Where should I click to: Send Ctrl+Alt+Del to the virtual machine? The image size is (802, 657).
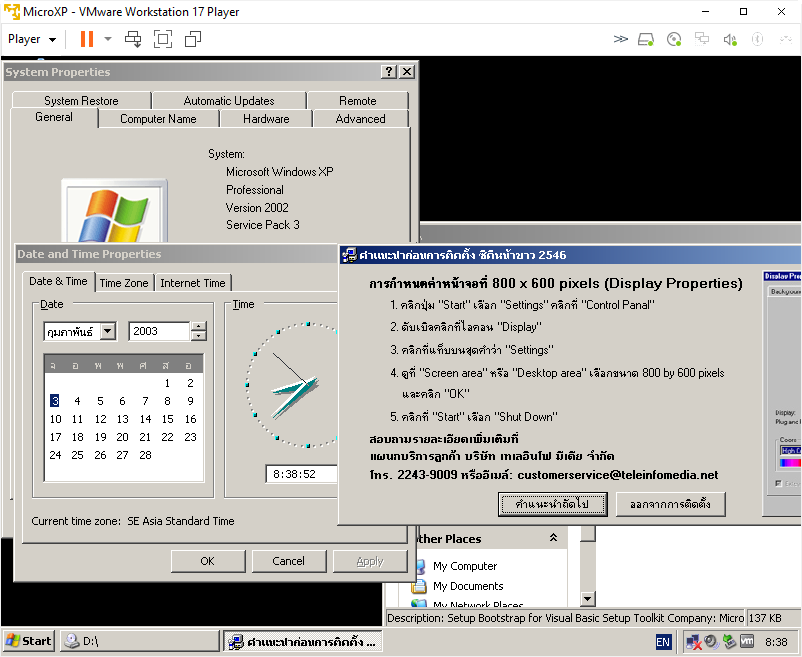(133, 39)
